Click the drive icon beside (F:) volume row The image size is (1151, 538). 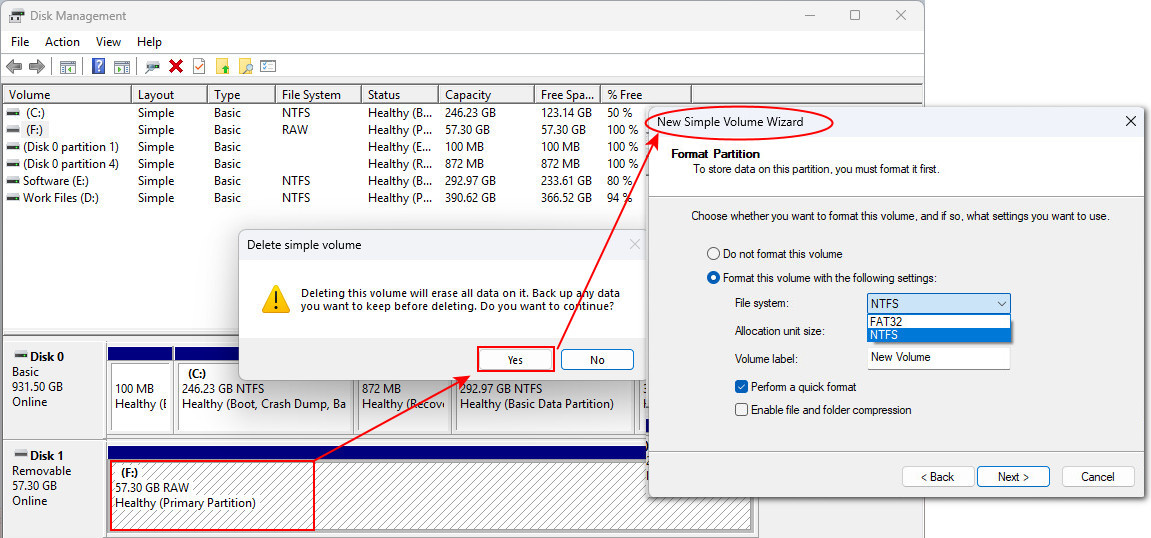coord(14,131)
